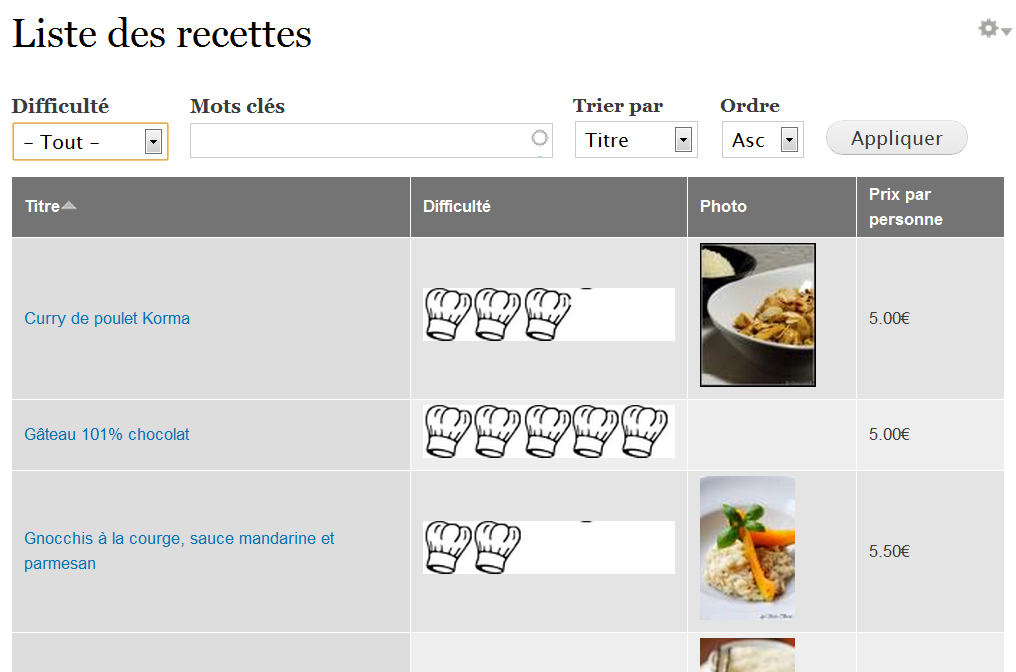This screenshot has width=1016, height=672.
Task: Click the Curry de poulet Korma photo
Action: pyautogui.click(x=758, y=315)
